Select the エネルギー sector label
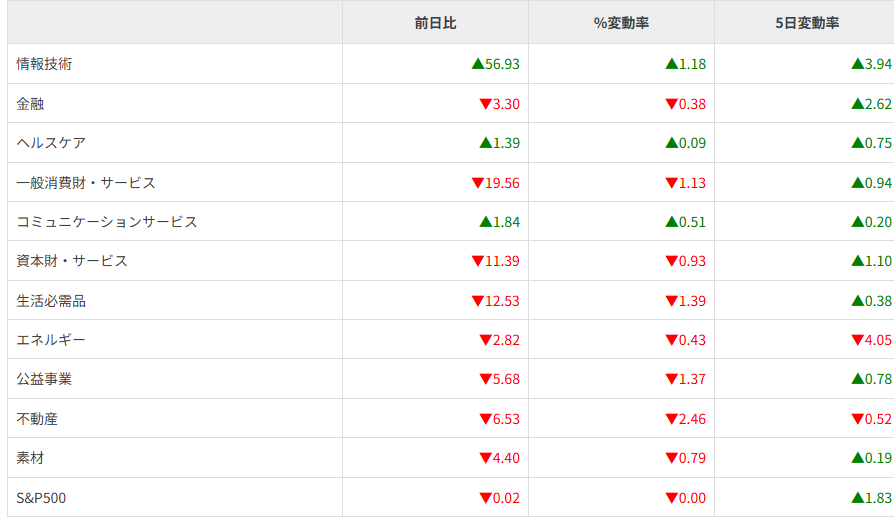 coord(51,340)
